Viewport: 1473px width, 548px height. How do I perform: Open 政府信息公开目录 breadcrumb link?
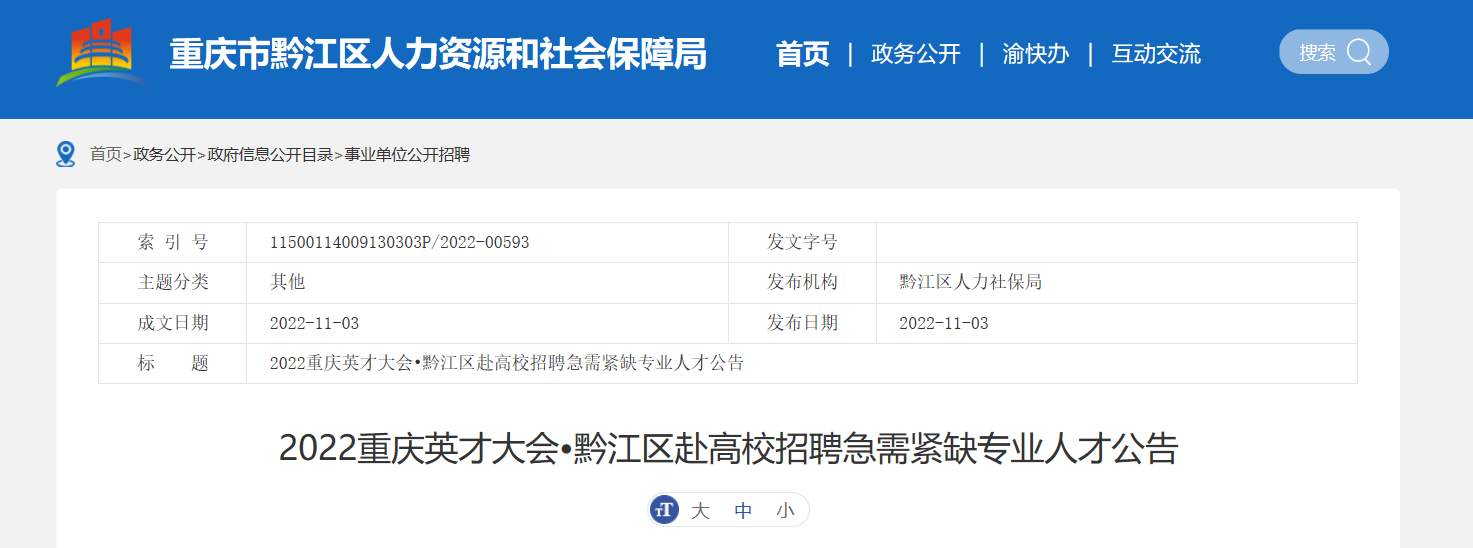tap(270, 155)
